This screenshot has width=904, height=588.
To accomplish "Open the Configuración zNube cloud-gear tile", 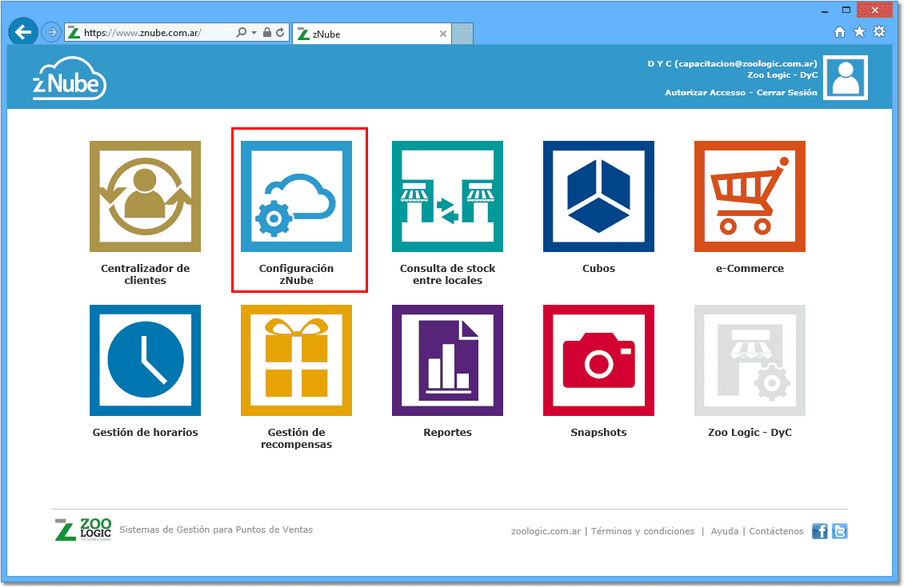I will [x=296, y=196].
